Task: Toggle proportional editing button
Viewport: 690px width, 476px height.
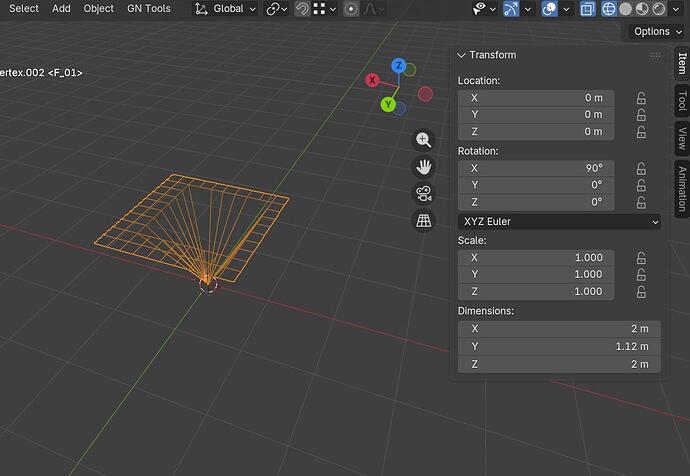Action: 351,9
